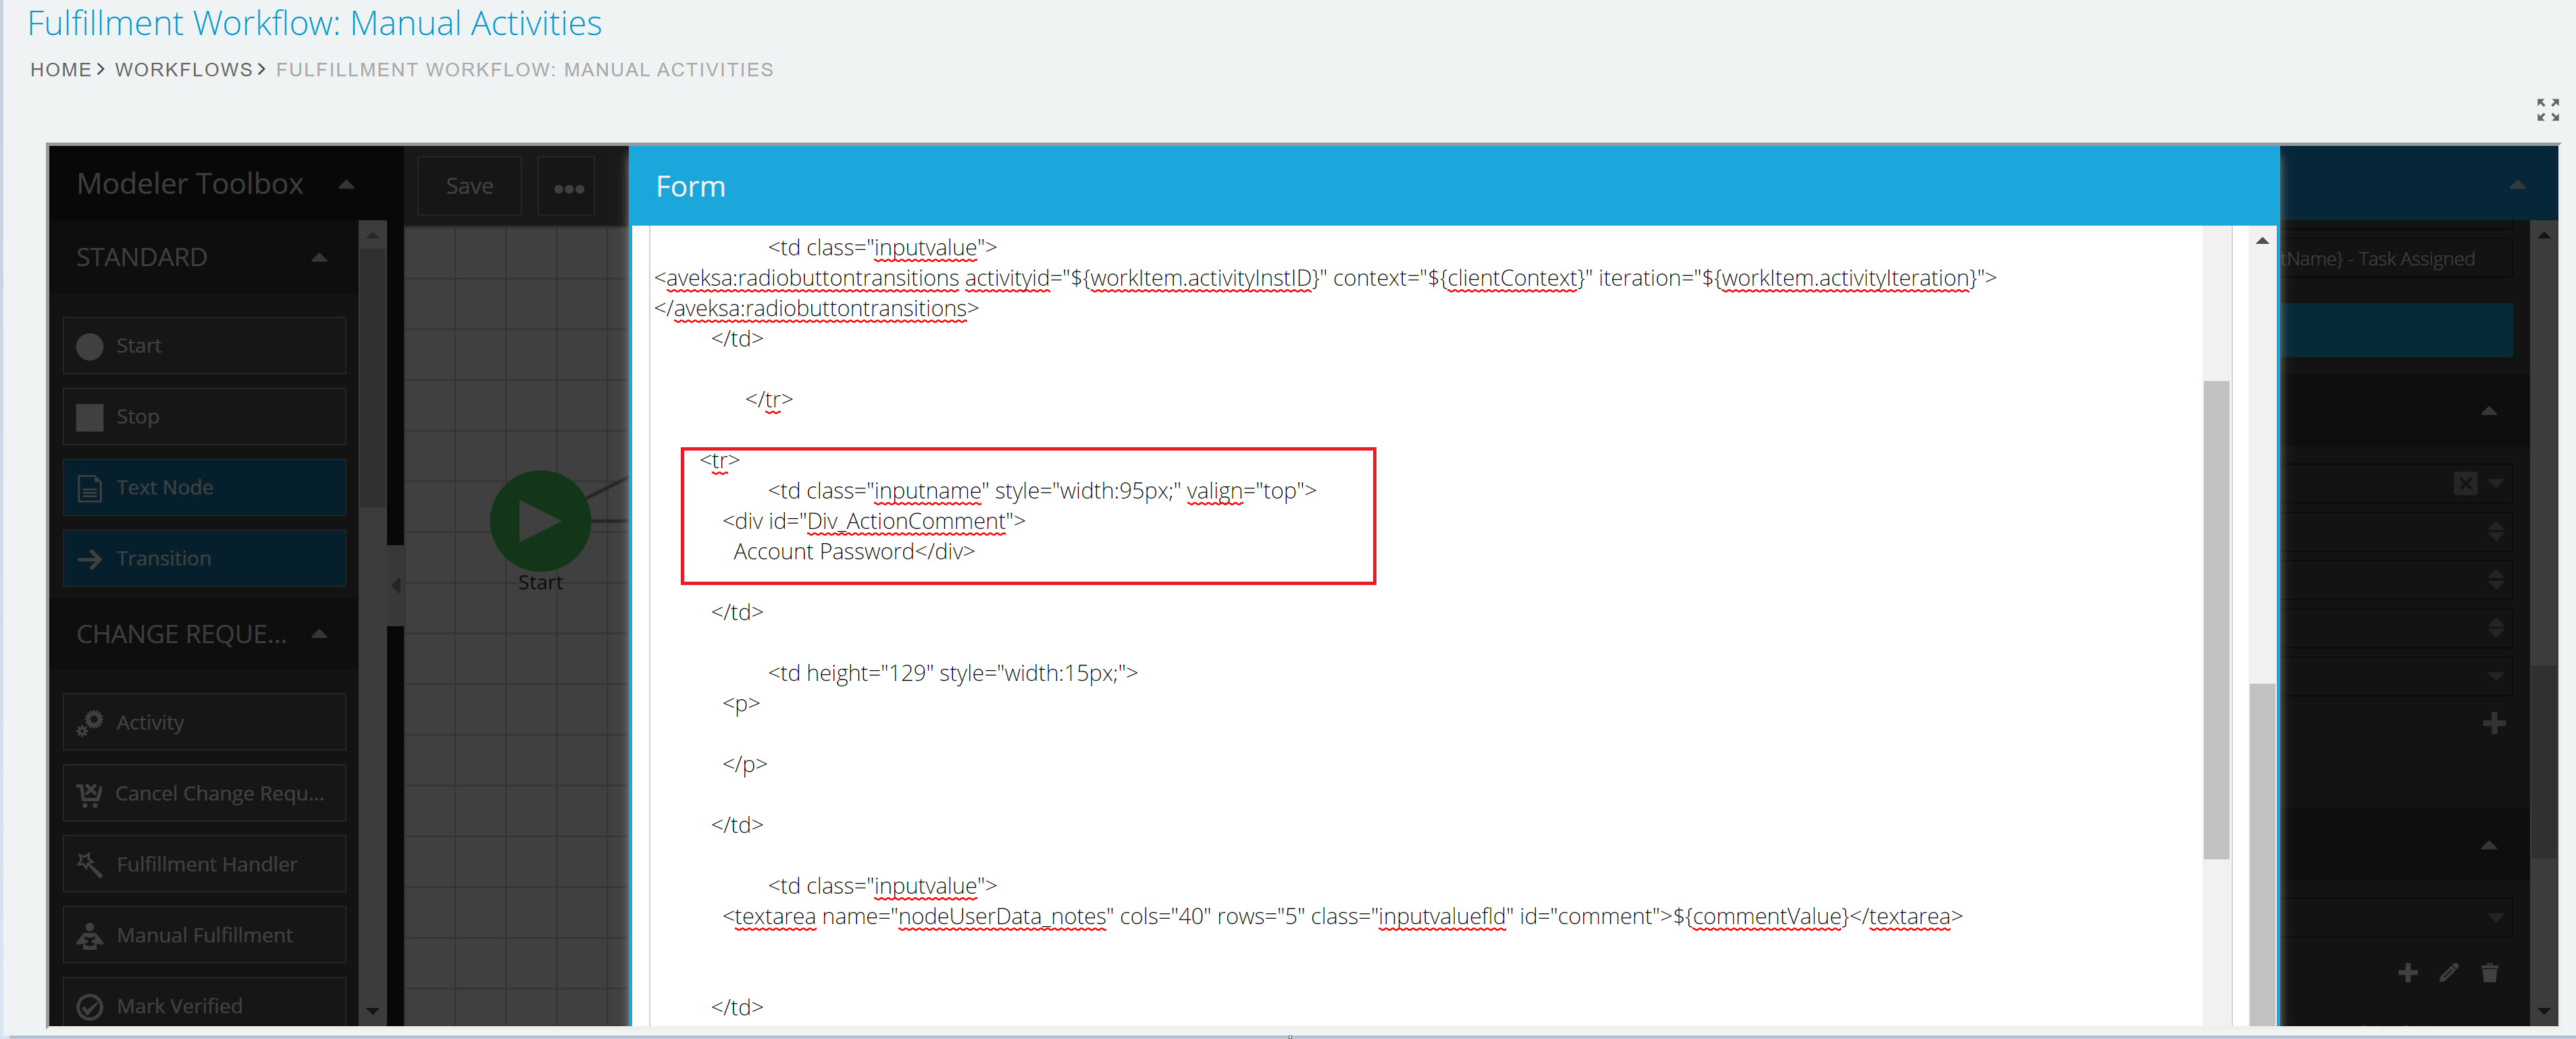The width and height of the screenshot is (2576, 1039).
Task: Collapse the Modeler Toolbox panel
Action: pyautogui.click(x=346, y=184)
